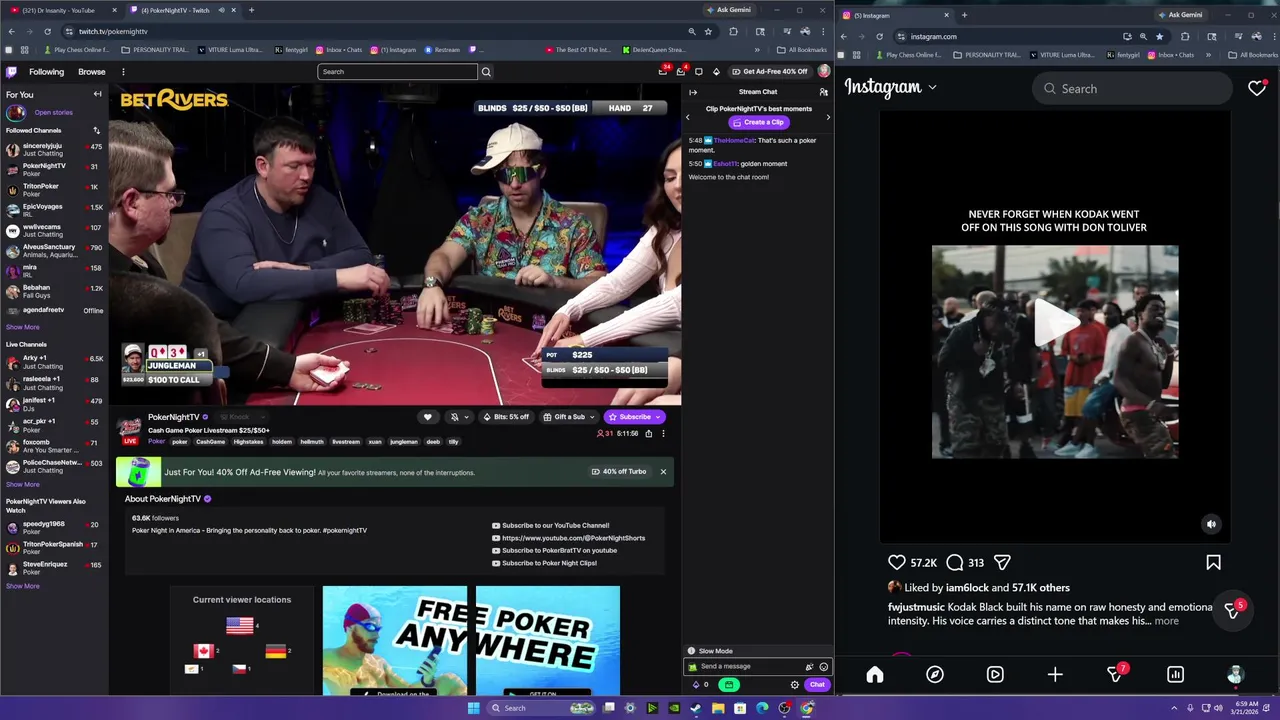Send message with the Chat button

click(817, 685)
